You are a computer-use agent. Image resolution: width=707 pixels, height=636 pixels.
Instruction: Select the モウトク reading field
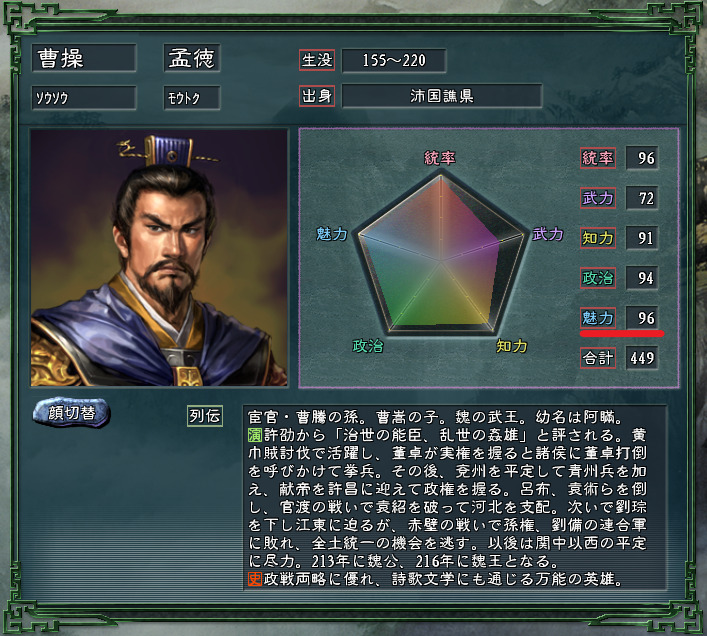pos(192,98)
